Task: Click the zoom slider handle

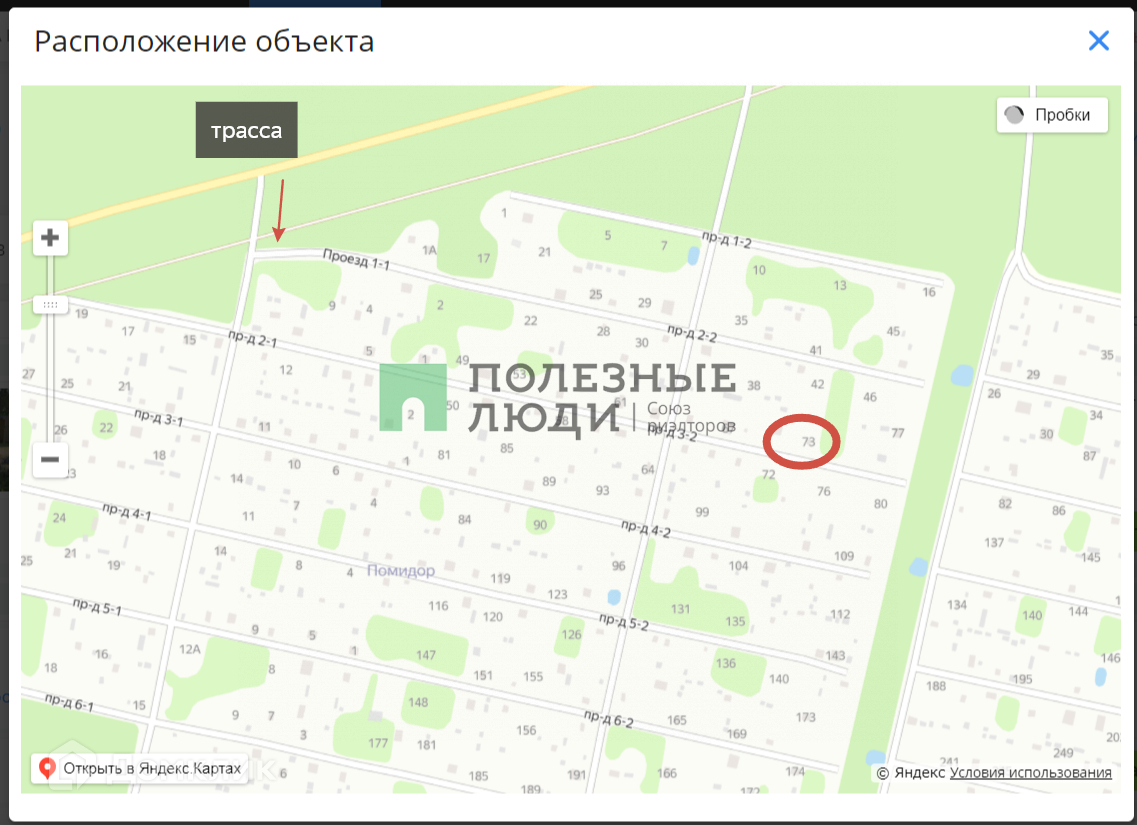Action: pyautogui.click(x=50, y=304)
